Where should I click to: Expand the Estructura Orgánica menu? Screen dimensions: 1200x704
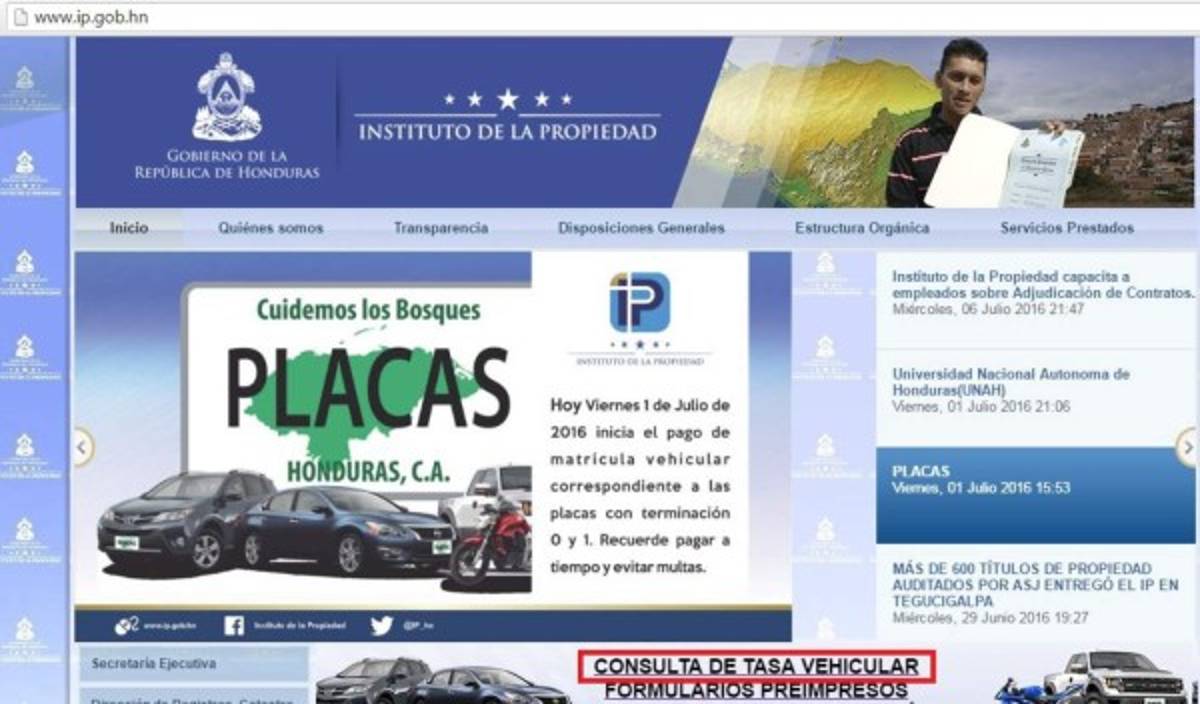pos(862,228)
